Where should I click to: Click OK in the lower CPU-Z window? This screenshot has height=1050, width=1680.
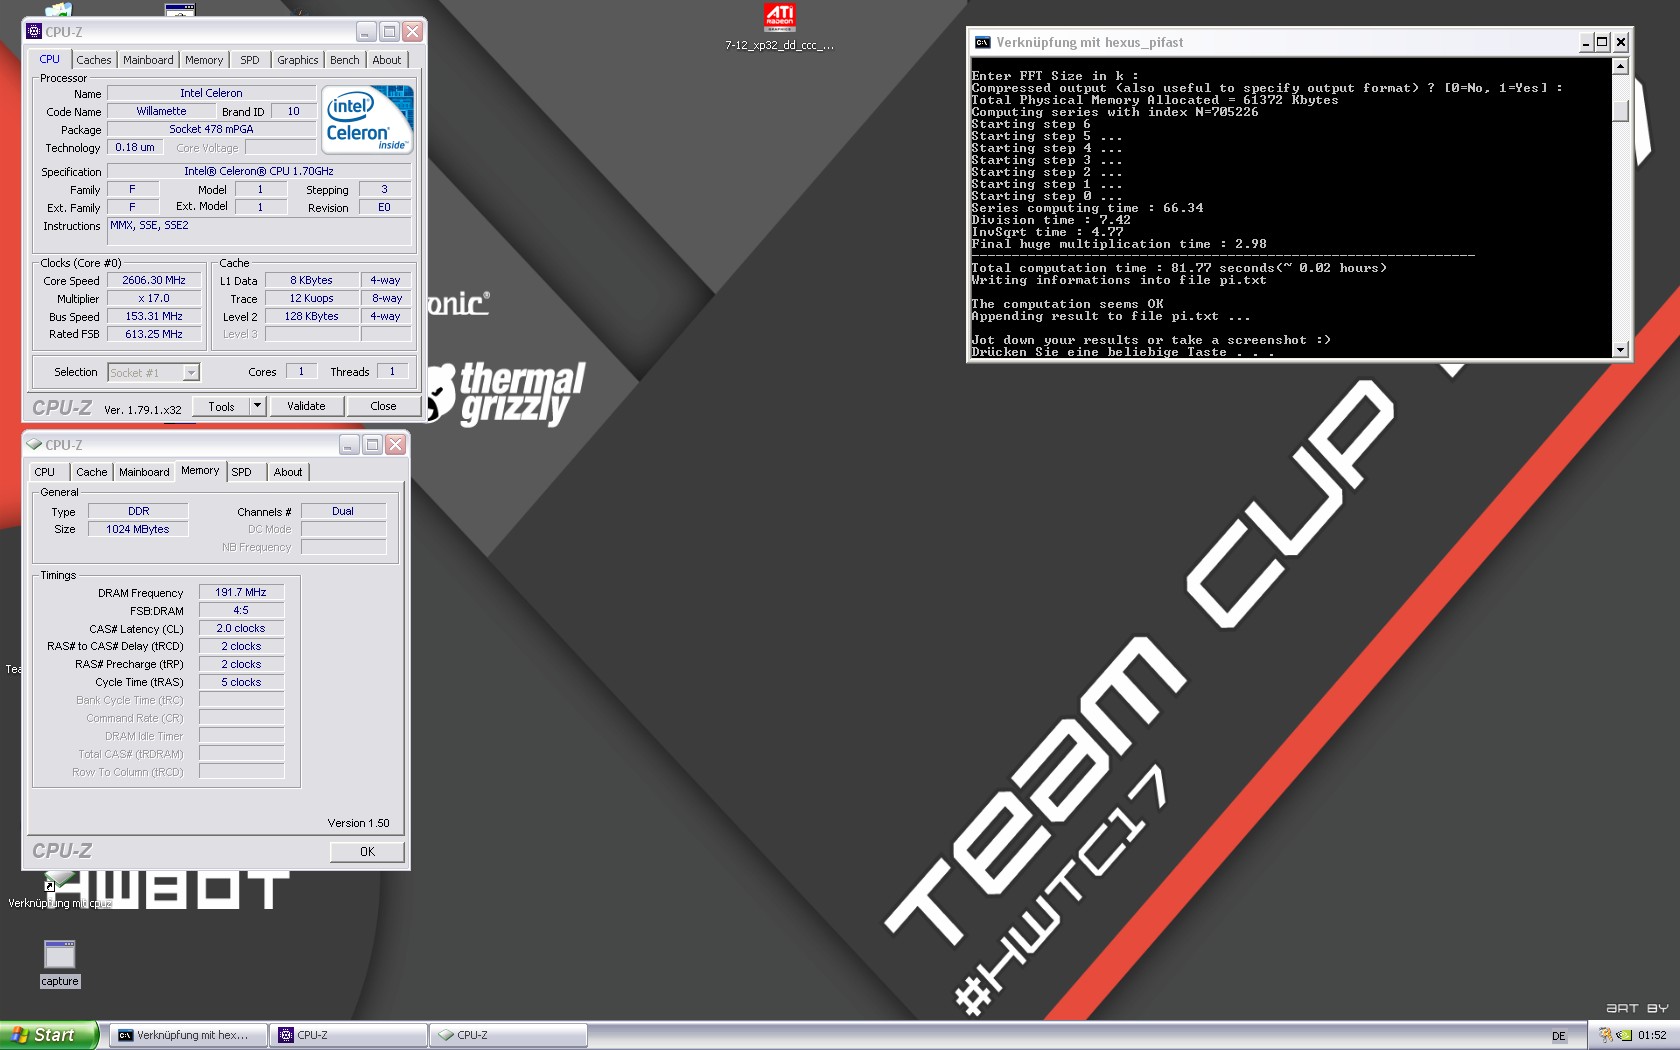pyautogui.click(x=367, y=852)
